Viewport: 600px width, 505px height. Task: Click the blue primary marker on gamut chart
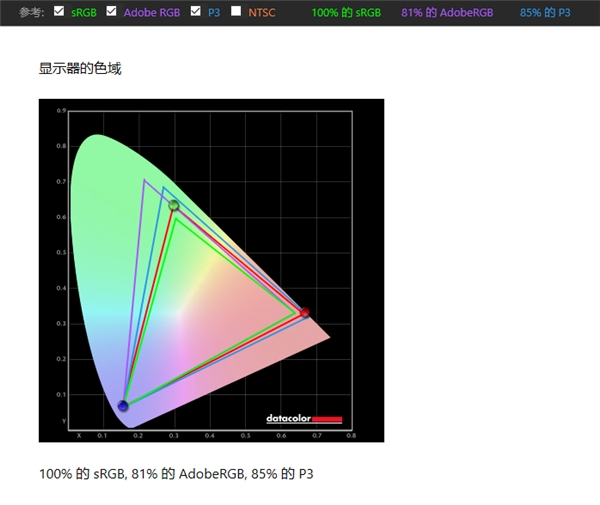[123, 406]
